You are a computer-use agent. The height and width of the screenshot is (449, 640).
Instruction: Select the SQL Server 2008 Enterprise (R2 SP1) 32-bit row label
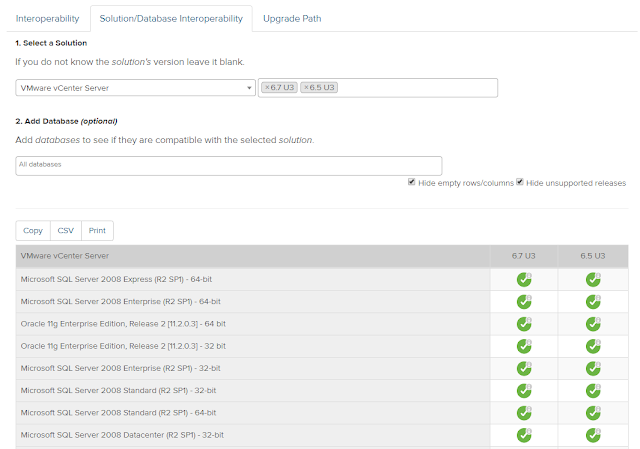[x=120, y=368]
